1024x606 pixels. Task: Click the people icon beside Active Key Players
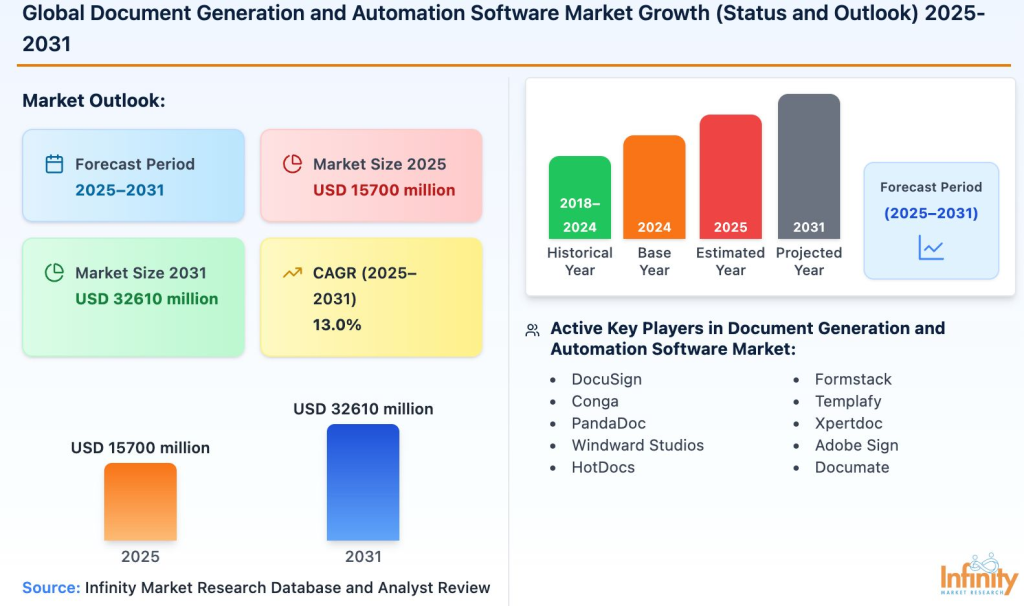click(533, 330)
